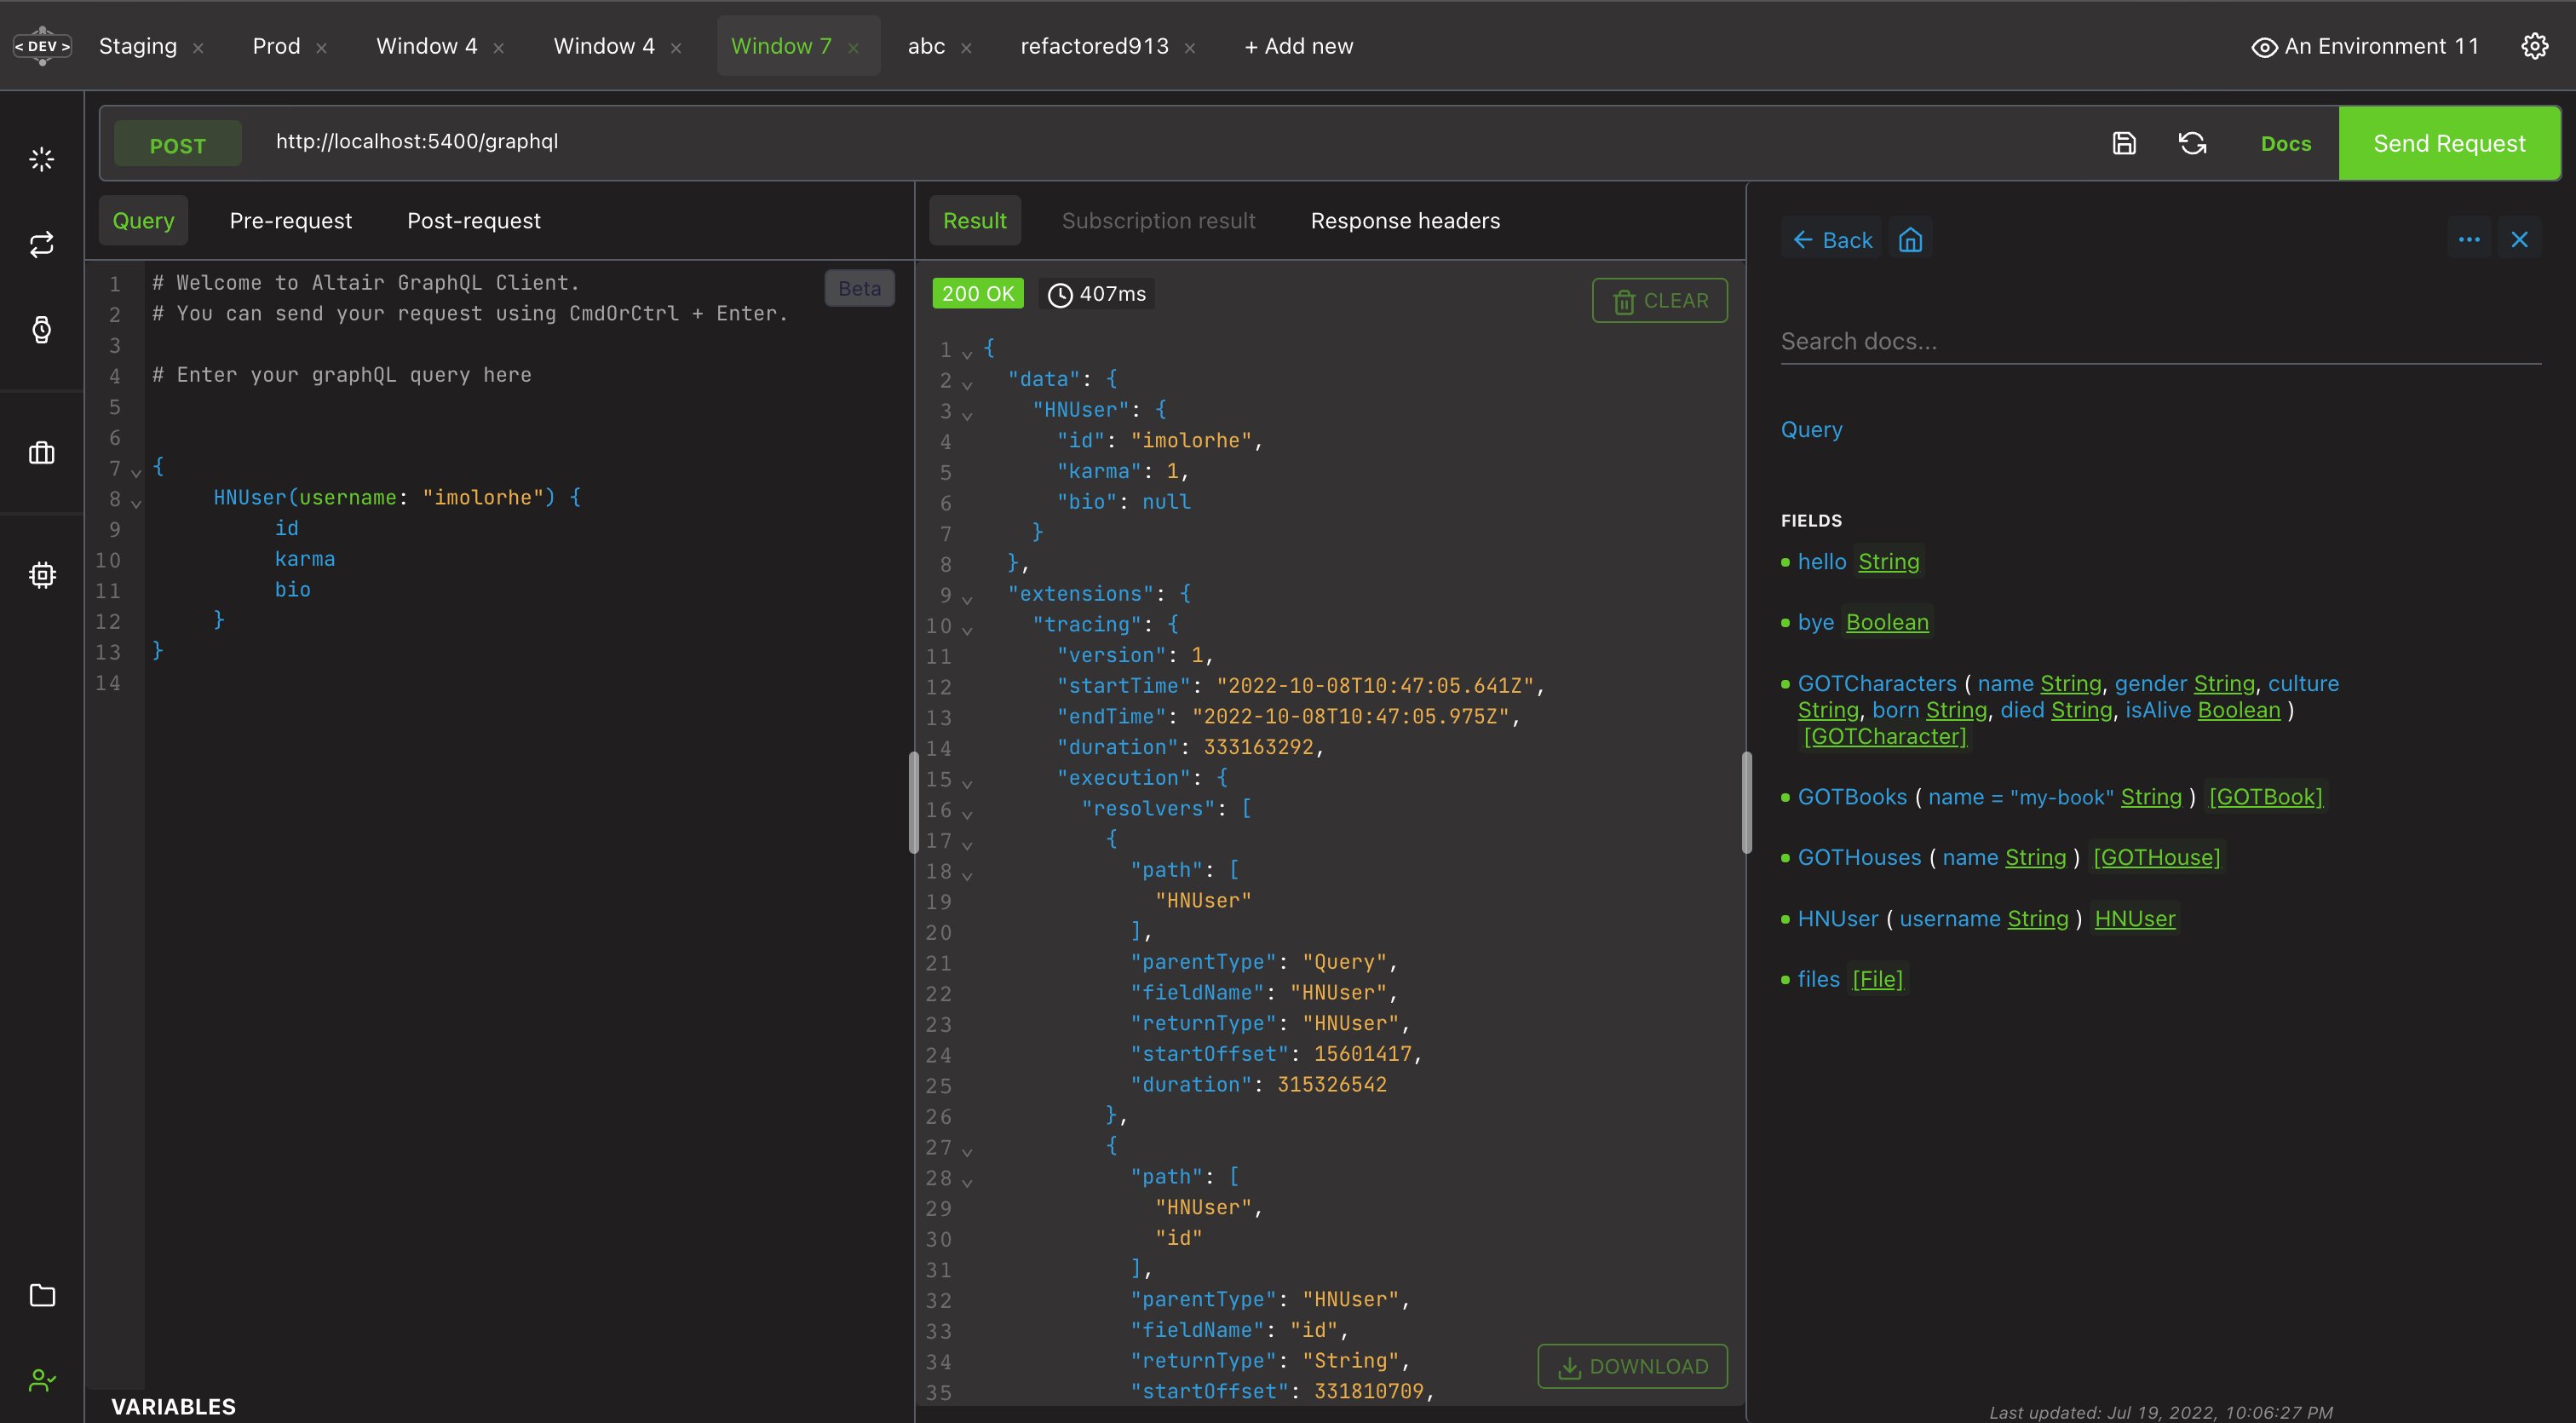Click the watch history icon in the sidebar

coord(42,330)
